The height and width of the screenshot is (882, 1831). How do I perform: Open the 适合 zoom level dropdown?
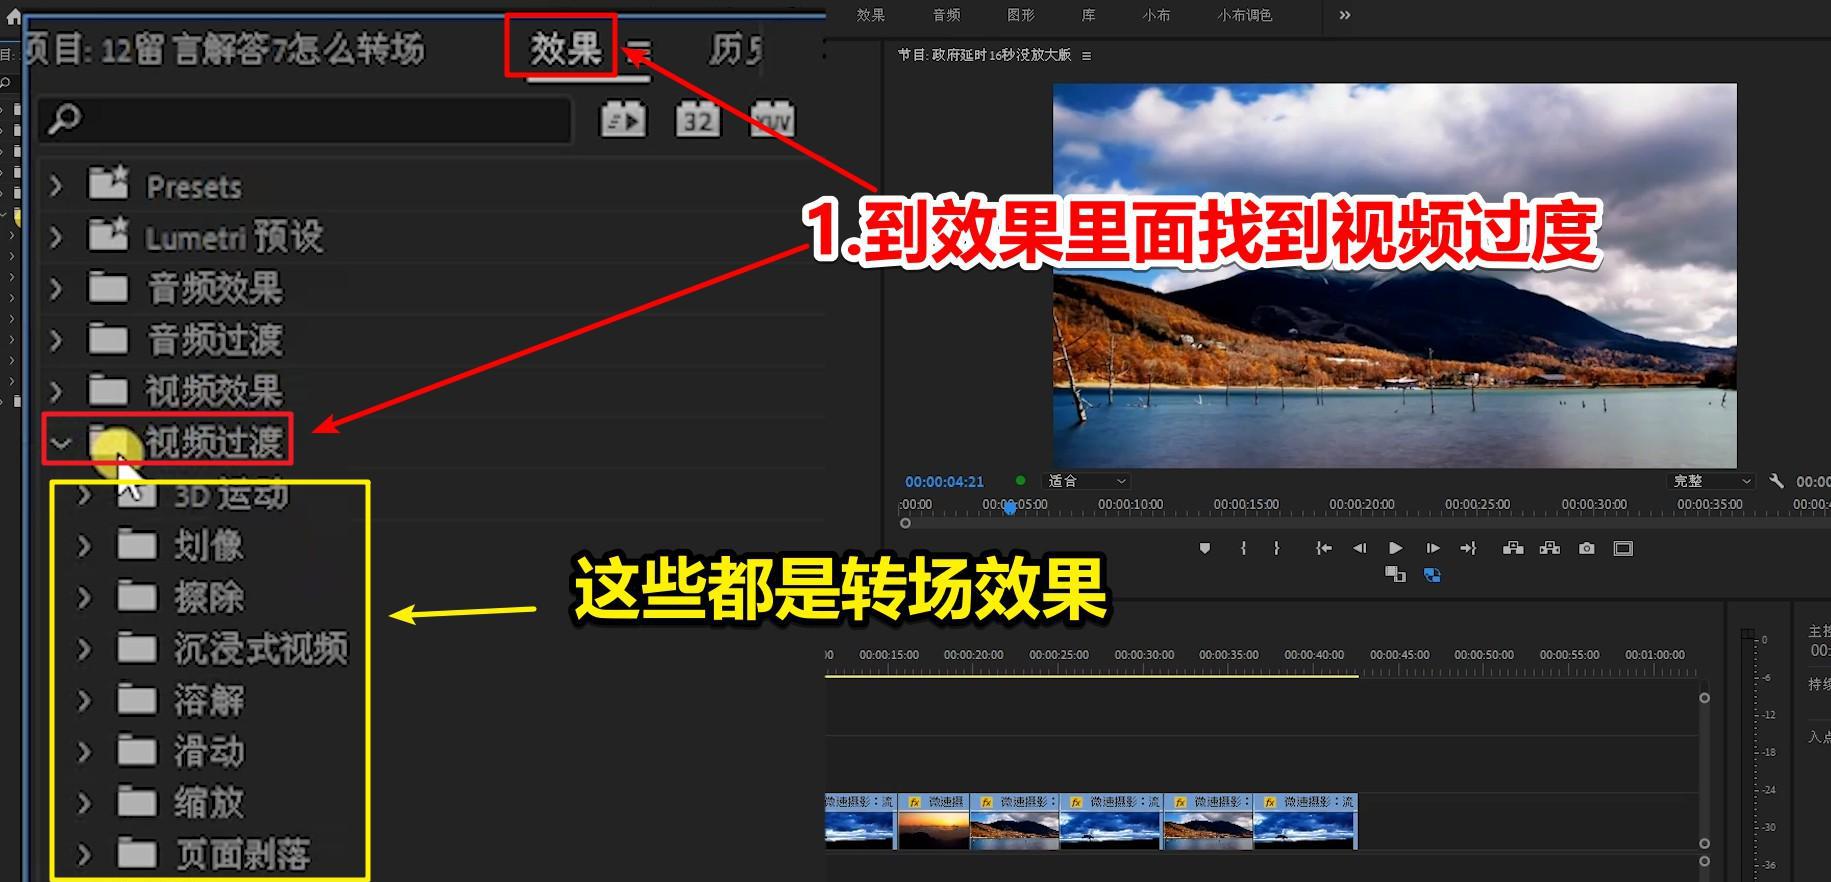[x=1086, y=481]
